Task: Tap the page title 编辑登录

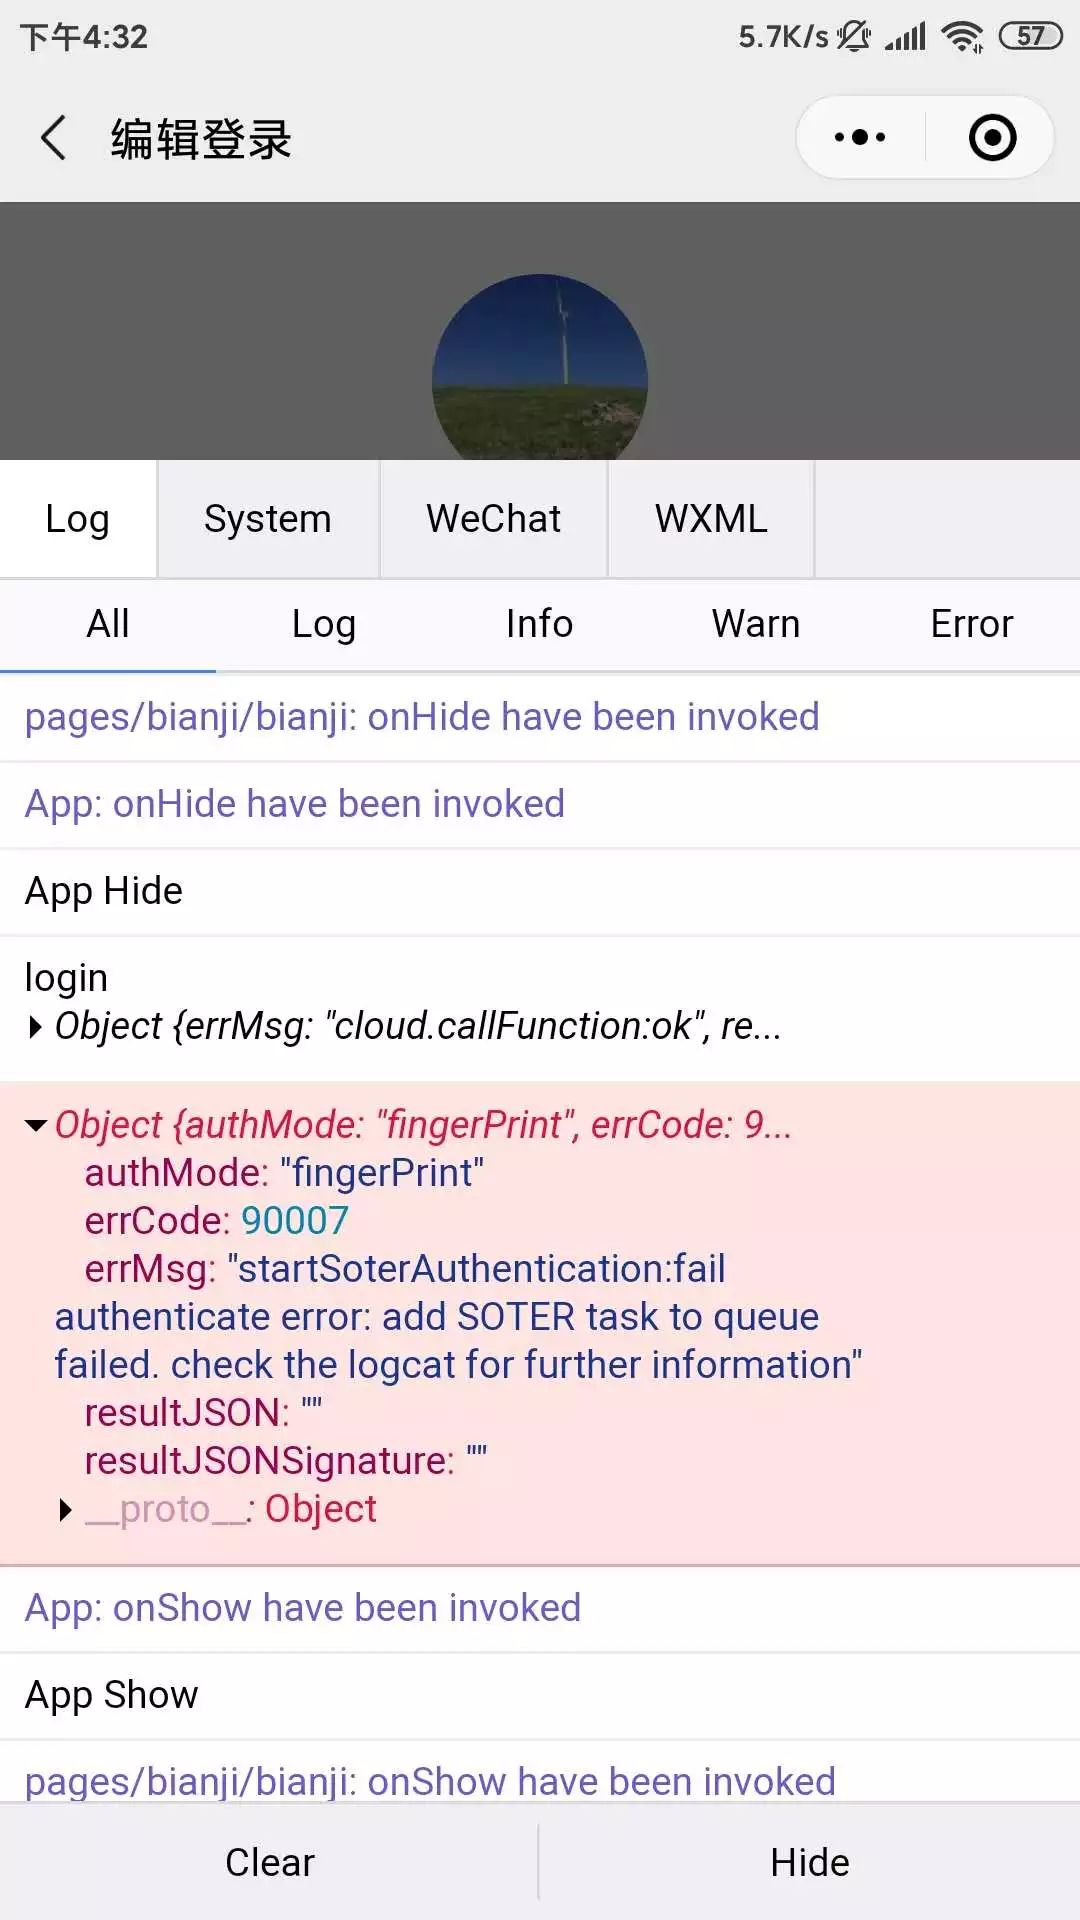Action: (201, 139)
